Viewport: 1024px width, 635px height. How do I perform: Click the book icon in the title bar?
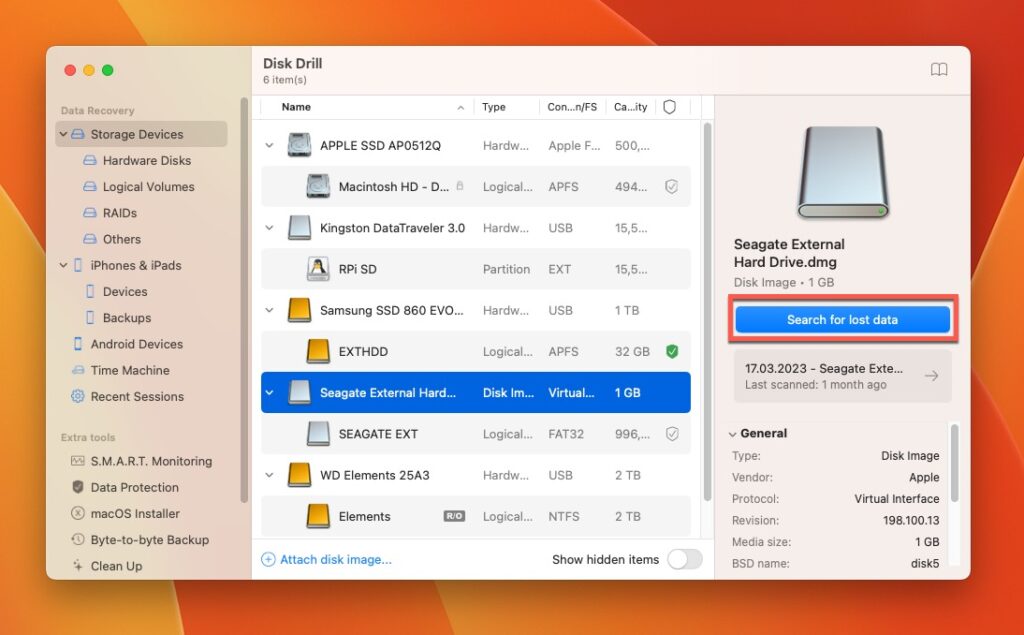[x=938, y=69]
